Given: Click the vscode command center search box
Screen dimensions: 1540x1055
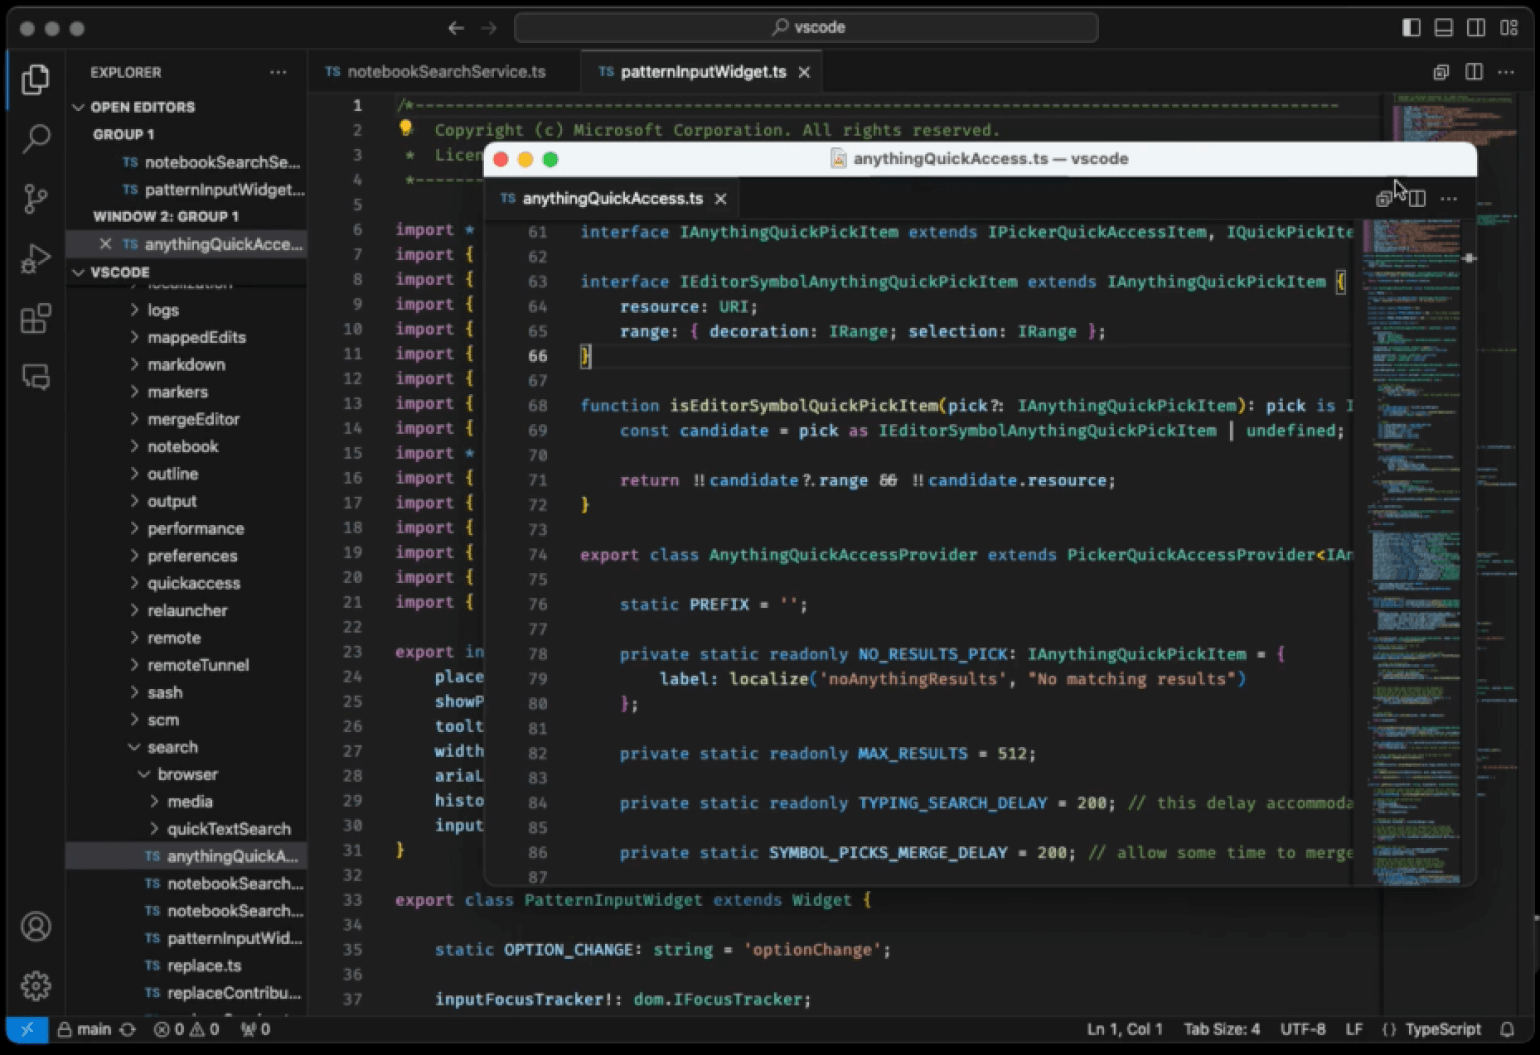Looking at the screenshot, I should click(x=806, y=28).
